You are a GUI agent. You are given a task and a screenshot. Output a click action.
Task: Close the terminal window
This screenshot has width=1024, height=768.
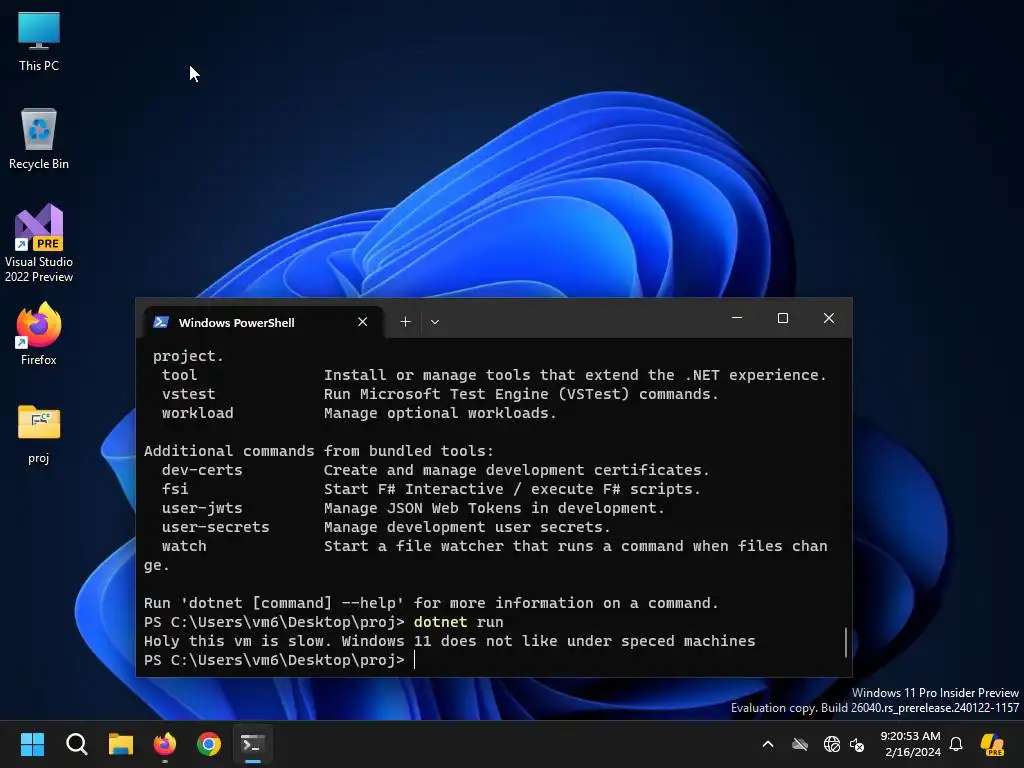click(x=829, y=318)
